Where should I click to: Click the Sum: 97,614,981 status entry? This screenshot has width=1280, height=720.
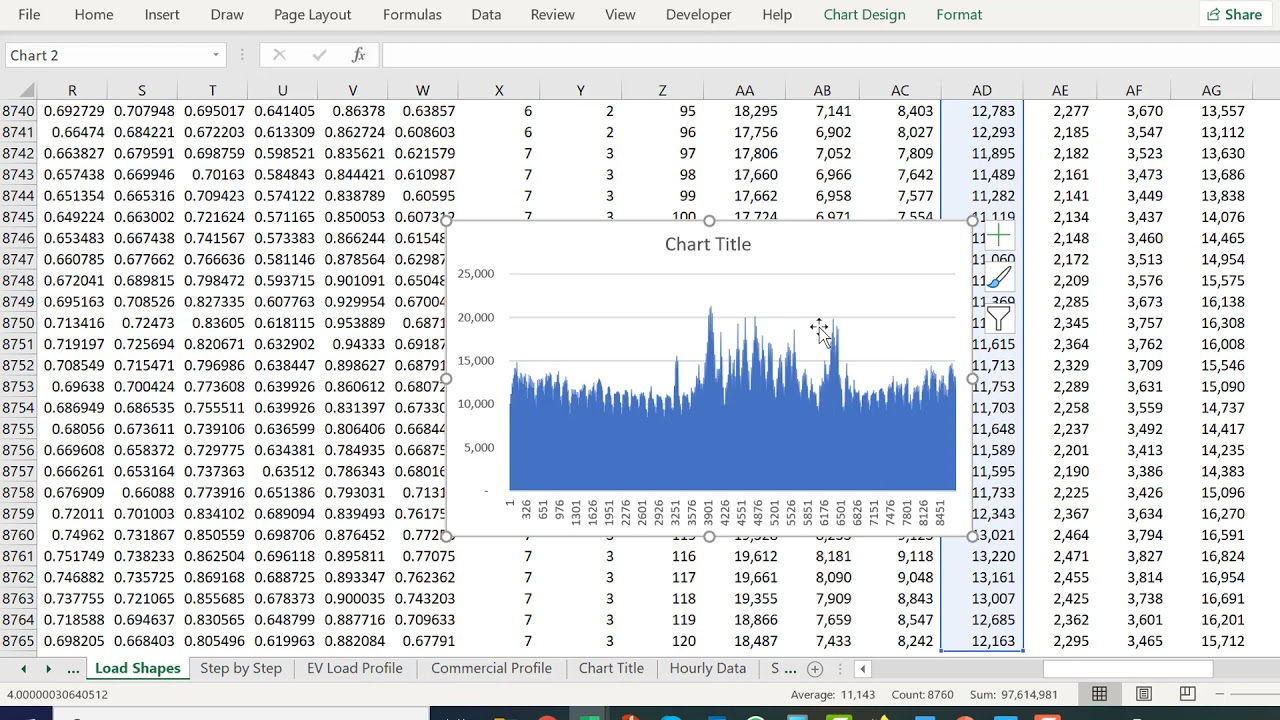coord(1014,694)
